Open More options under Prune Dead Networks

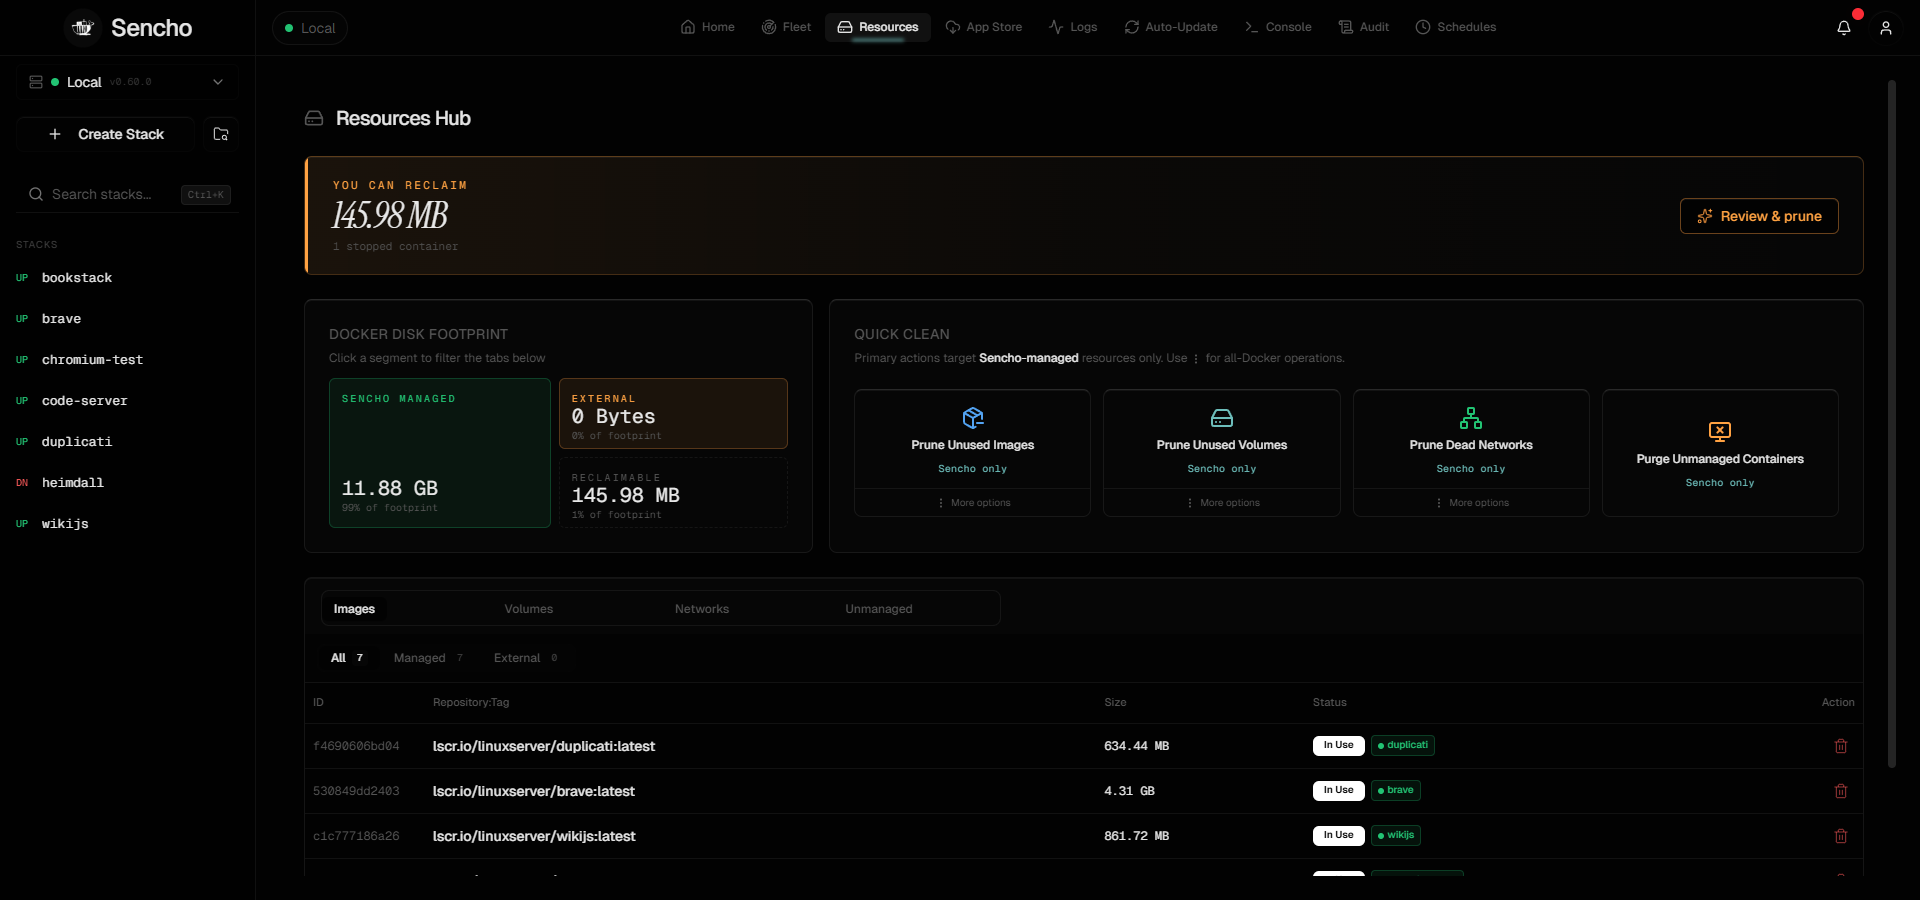tap(1471, 503)
